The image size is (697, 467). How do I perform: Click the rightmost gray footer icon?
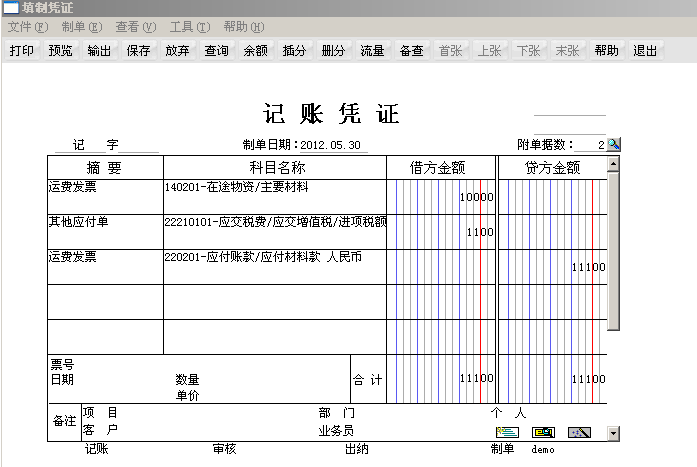pyautogui.click(x=580, y=432)
